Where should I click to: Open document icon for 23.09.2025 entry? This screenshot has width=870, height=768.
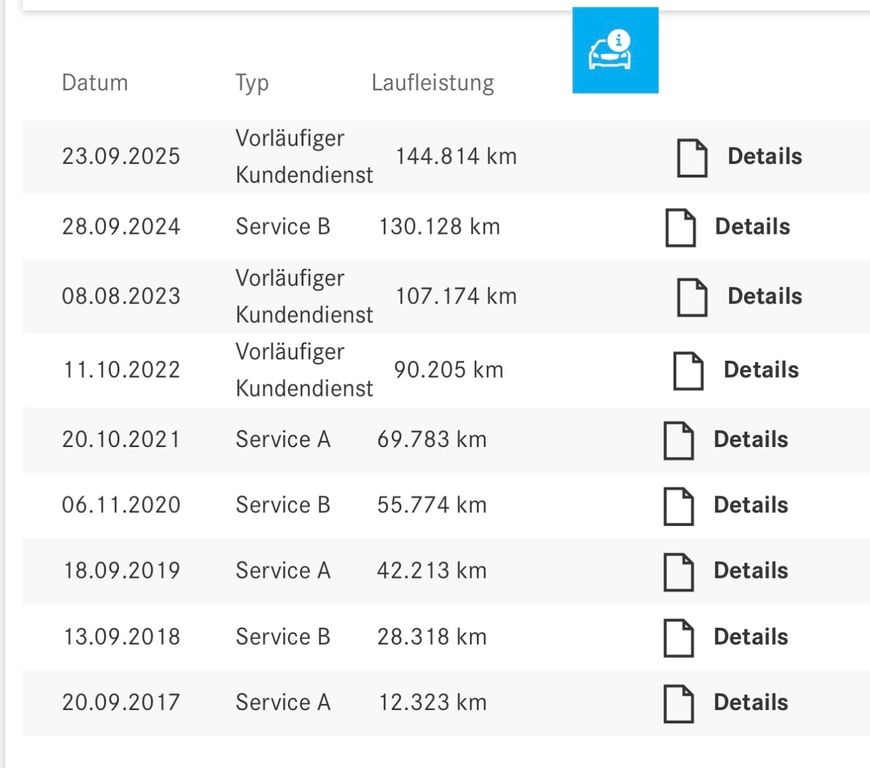pyautogui.click(x=692, y=157)
